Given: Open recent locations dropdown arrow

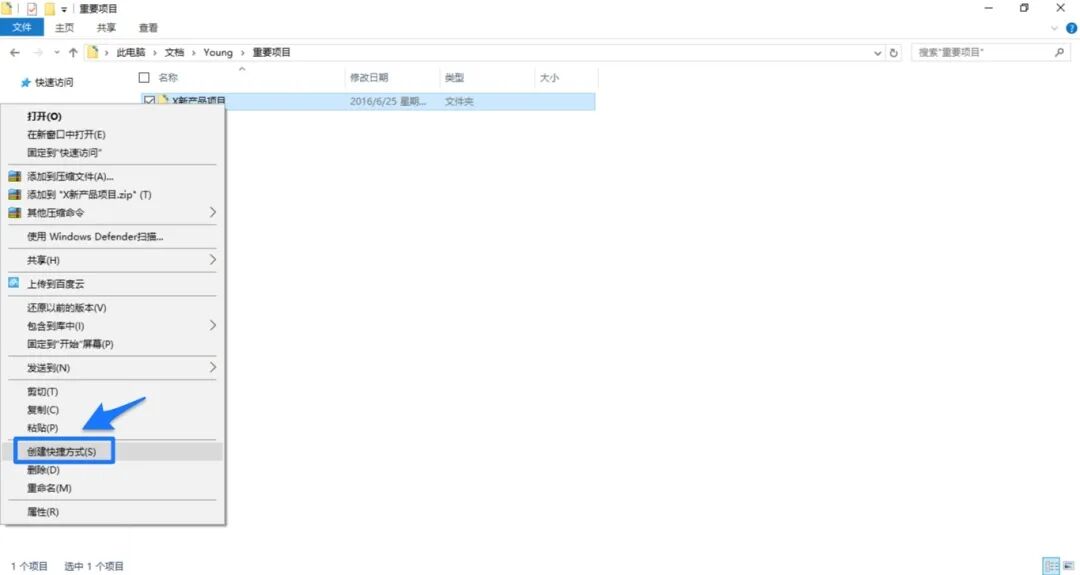Looking at the screenshot, I should pyautogui.click(x=56, y=52).
